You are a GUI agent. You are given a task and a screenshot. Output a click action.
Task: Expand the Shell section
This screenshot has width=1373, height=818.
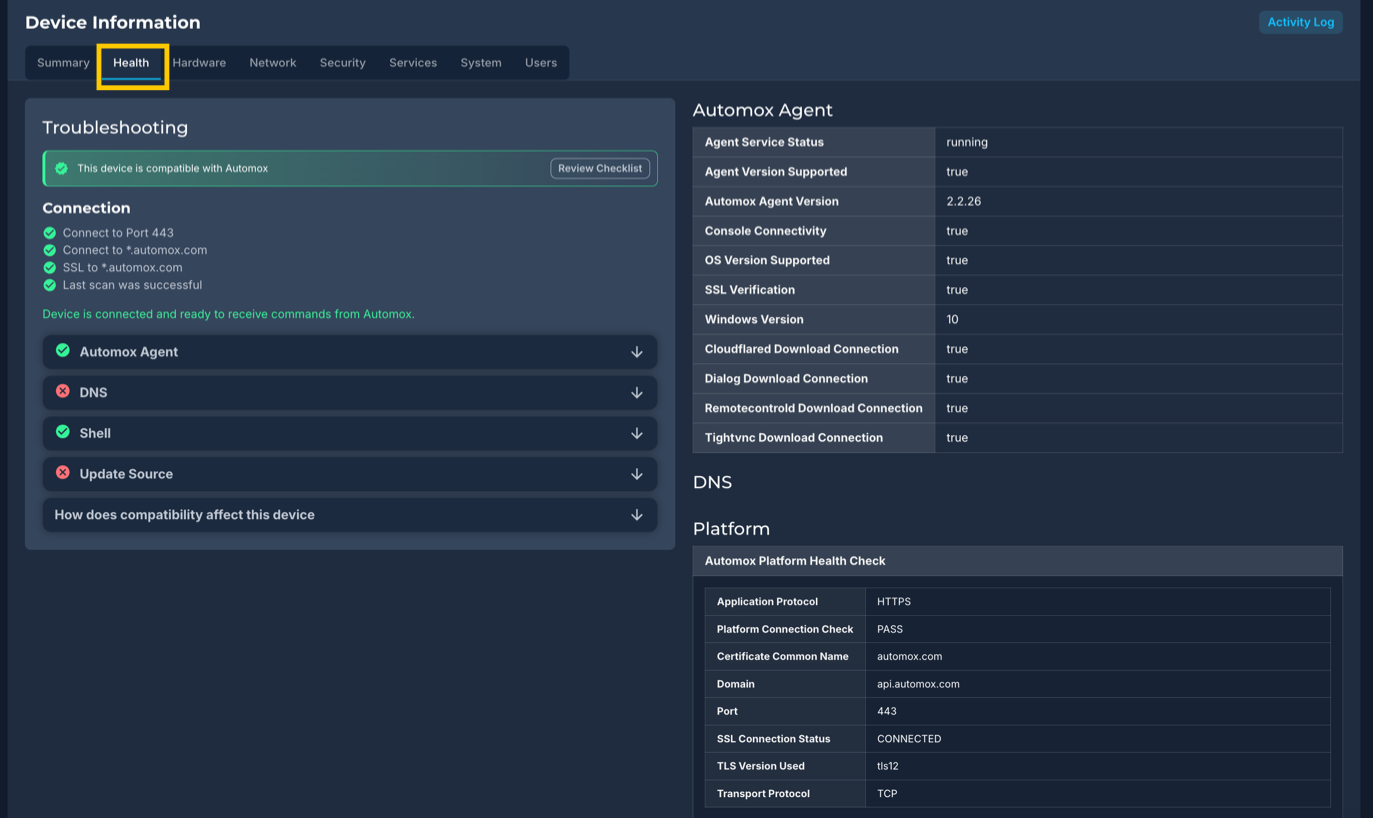pos(350,433)
